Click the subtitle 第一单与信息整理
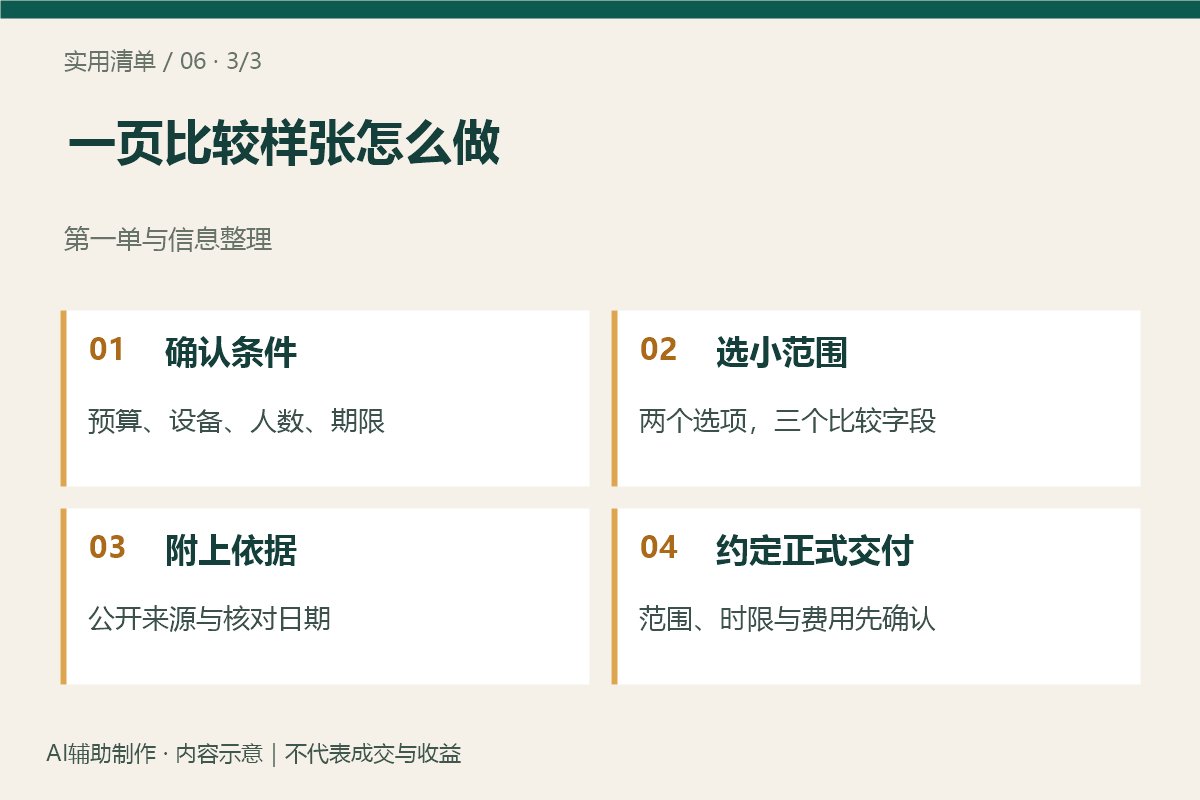This screenshot has height=800, width=1200. point(168,240)
